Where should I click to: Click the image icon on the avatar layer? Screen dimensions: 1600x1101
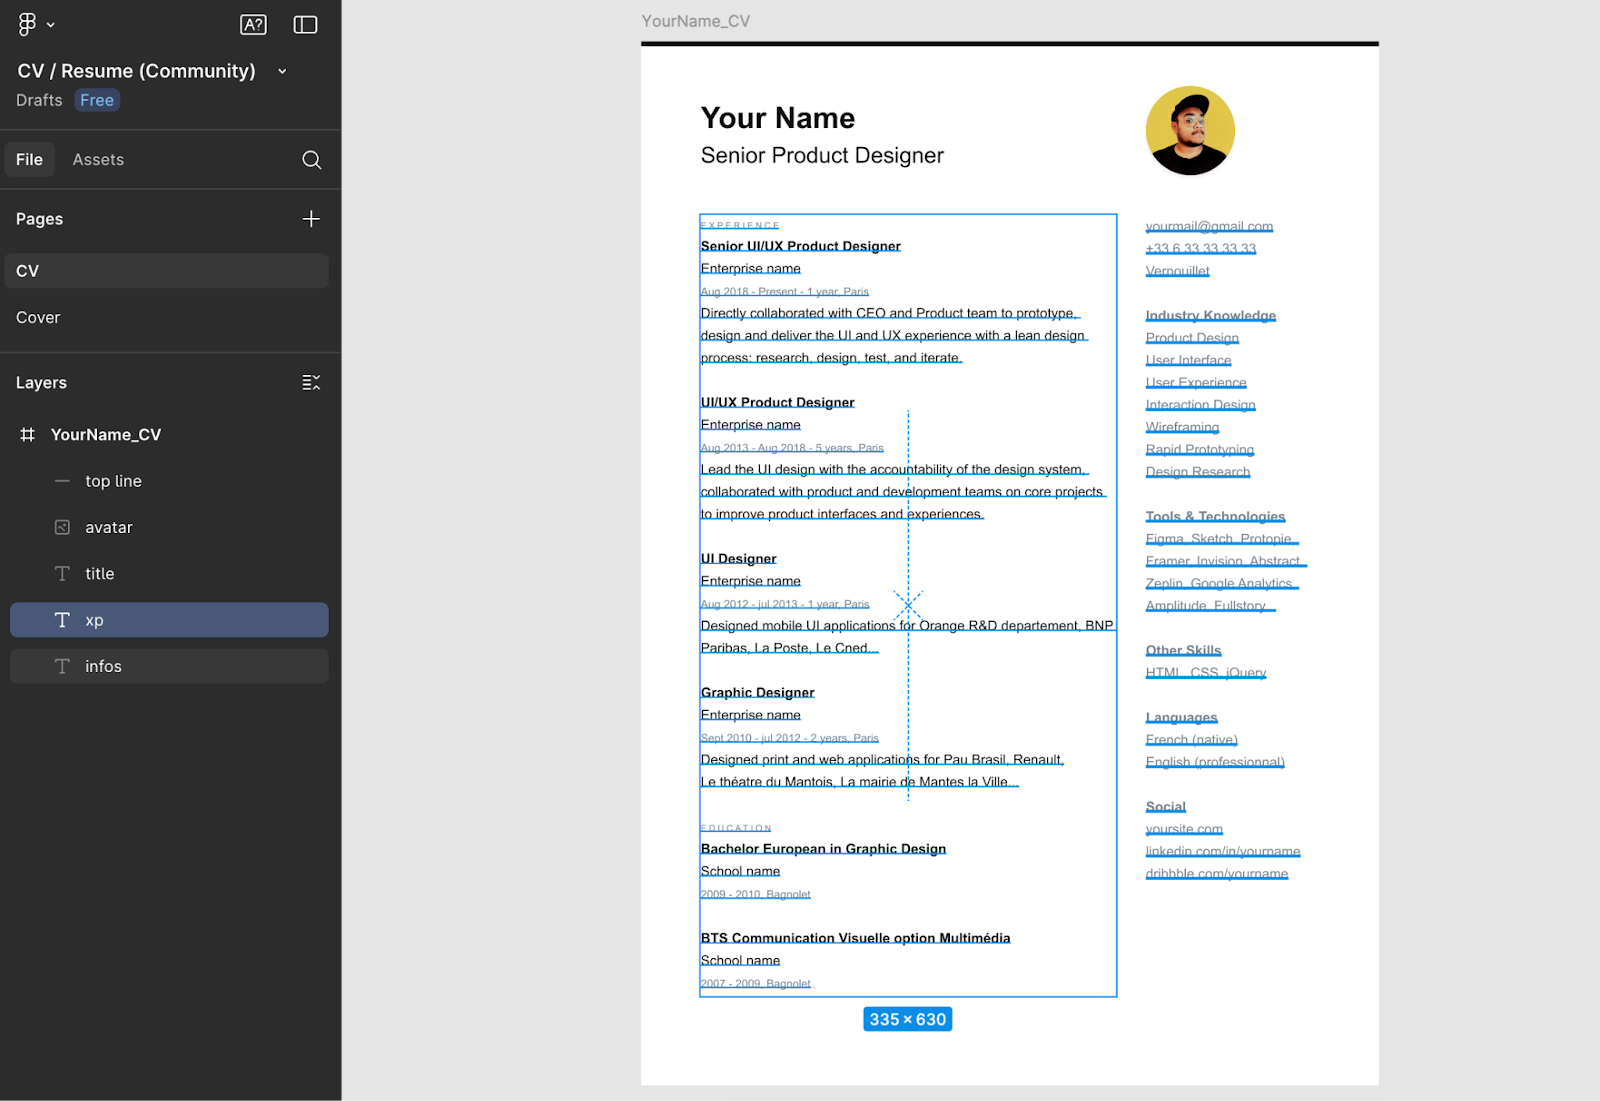point(62,527)
